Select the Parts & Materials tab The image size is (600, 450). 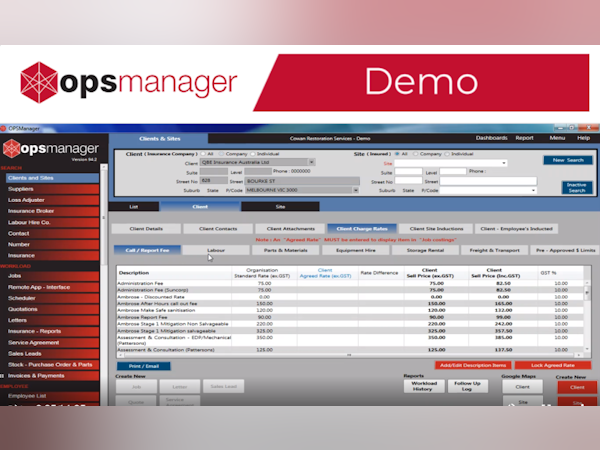point(285,250)
